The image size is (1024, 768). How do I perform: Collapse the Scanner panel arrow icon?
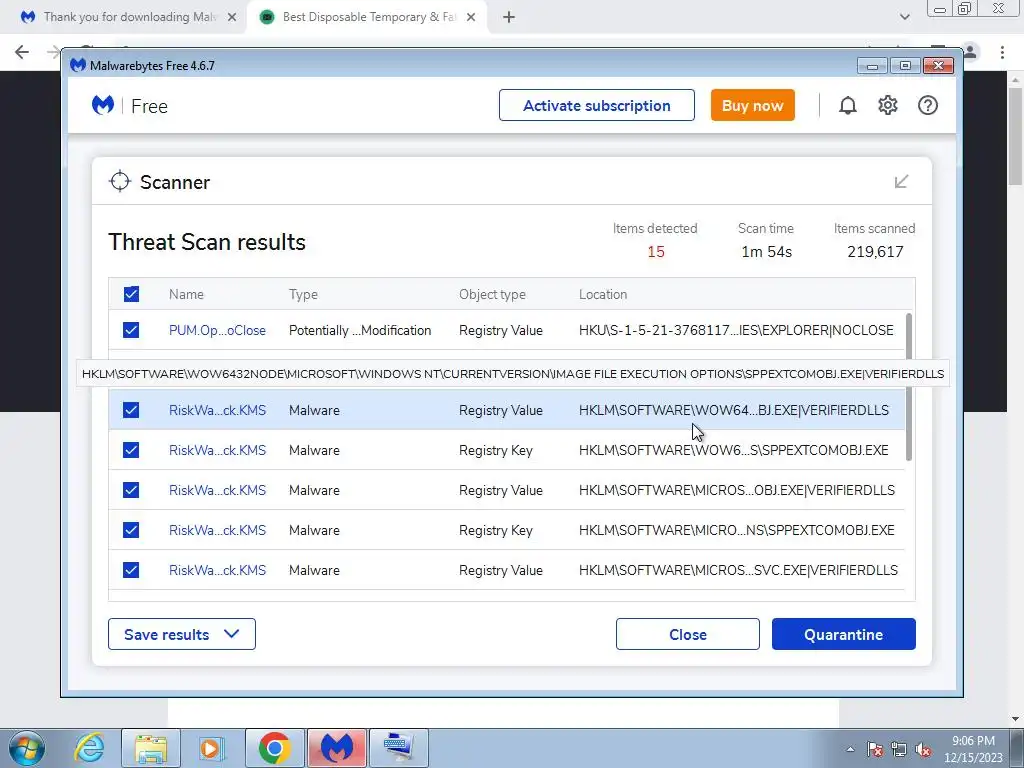point(901,181)
